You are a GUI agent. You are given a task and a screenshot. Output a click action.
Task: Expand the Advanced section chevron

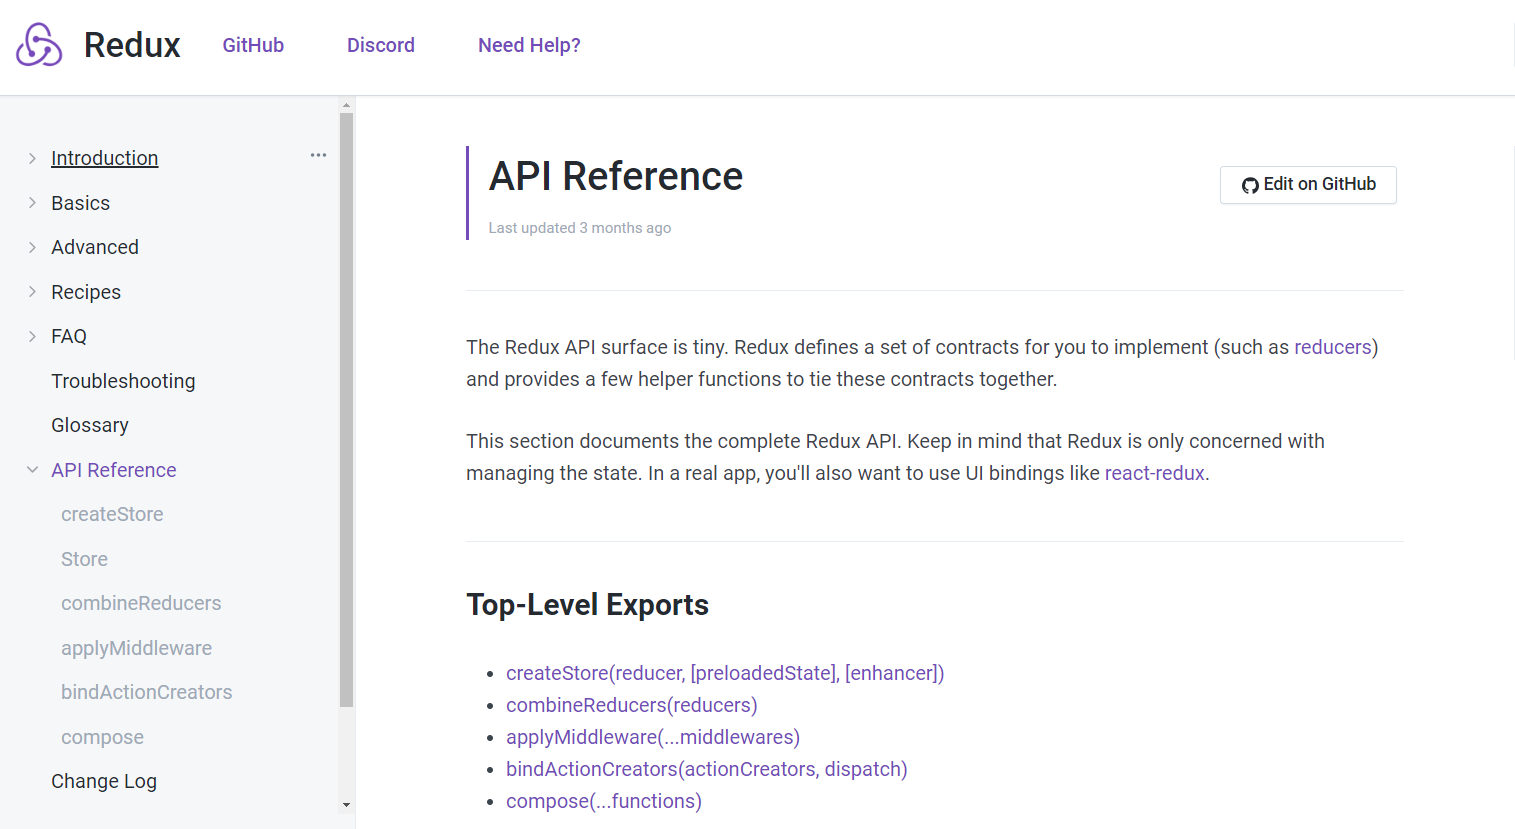32,247
